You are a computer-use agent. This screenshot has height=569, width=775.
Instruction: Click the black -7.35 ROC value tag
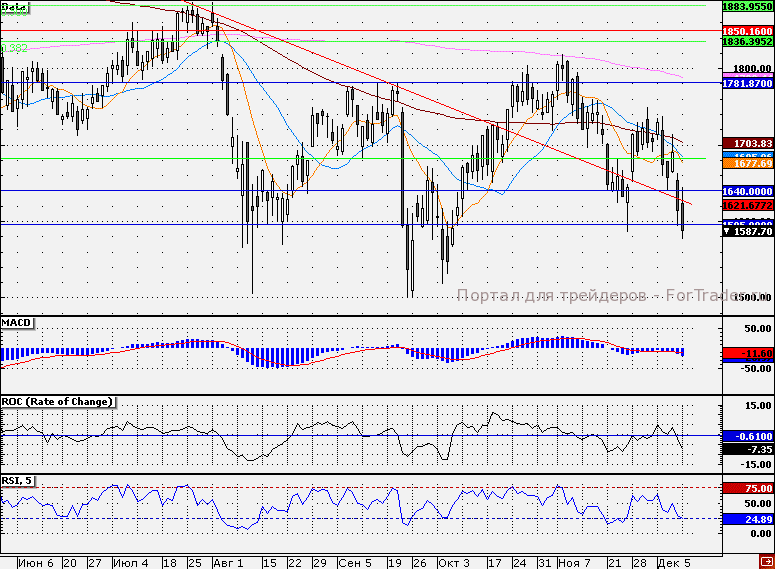click(x=747, y=450)
